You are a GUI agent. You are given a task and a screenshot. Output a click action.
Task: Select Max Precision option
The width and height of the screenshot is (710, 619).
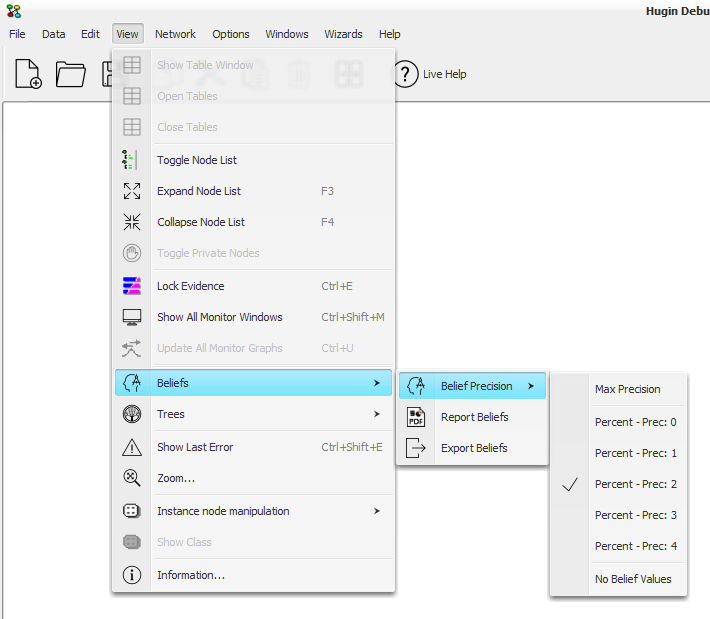pyautogui.click(x=618, y=389)
